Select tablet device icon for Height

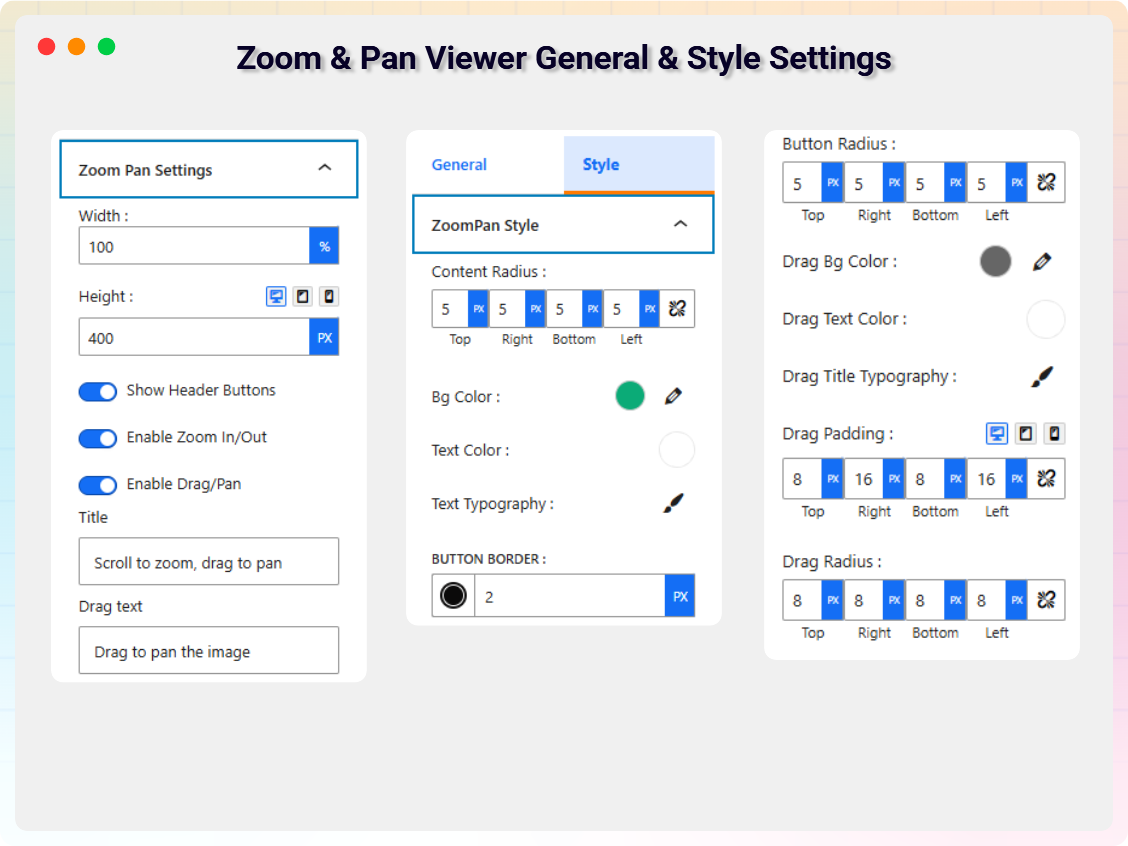click(x=303, y=297)
